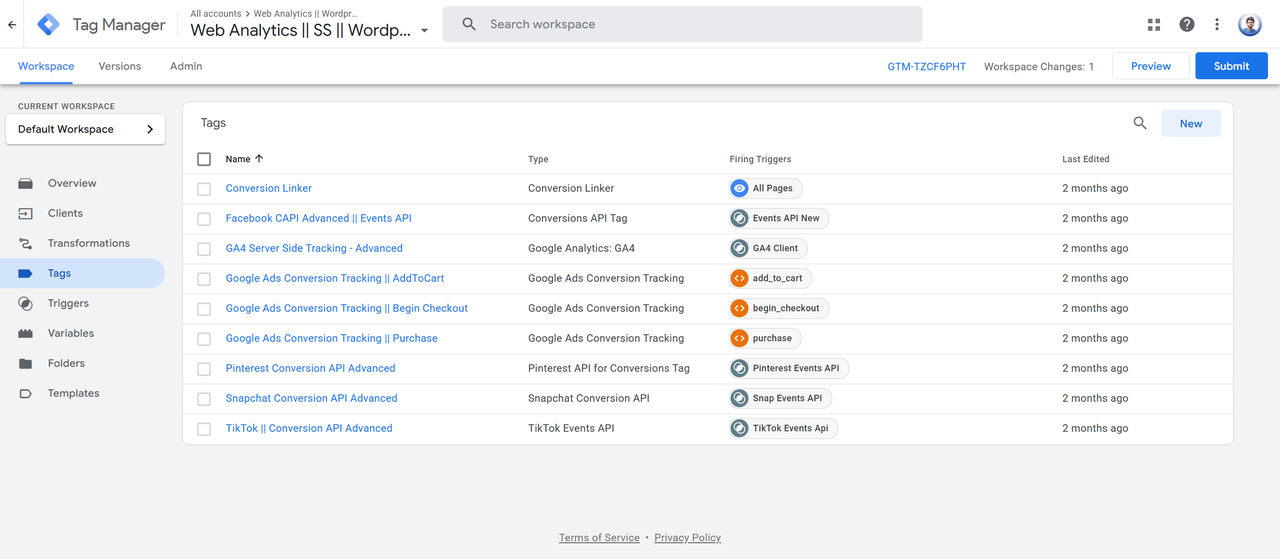Open the Terms of Service link
This screenshot has width=1280, height=559.
click(599, 538)
